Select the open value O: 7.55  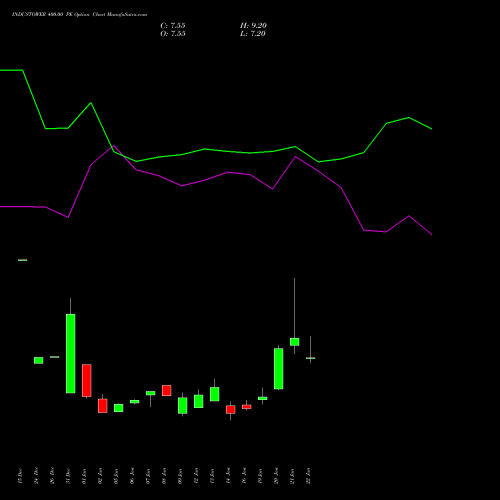point(173,34)
